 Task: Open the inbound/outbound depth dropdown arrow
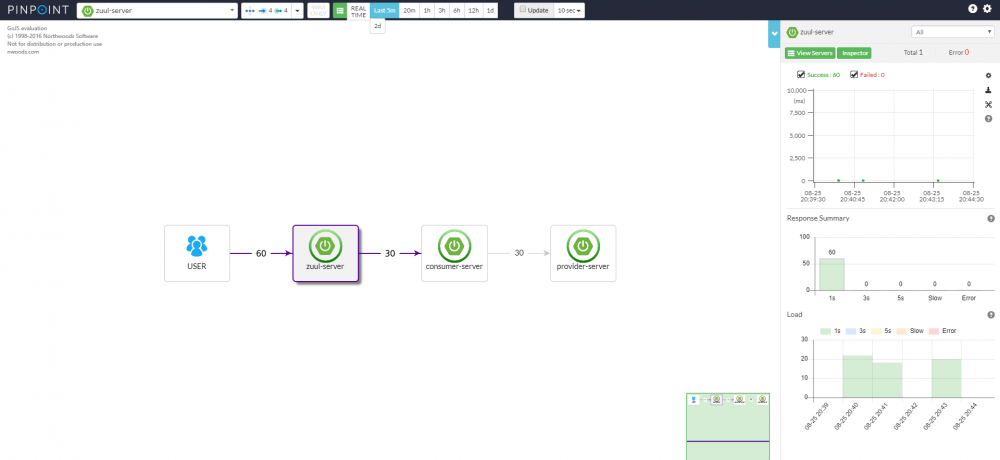(x=297, y=10)
